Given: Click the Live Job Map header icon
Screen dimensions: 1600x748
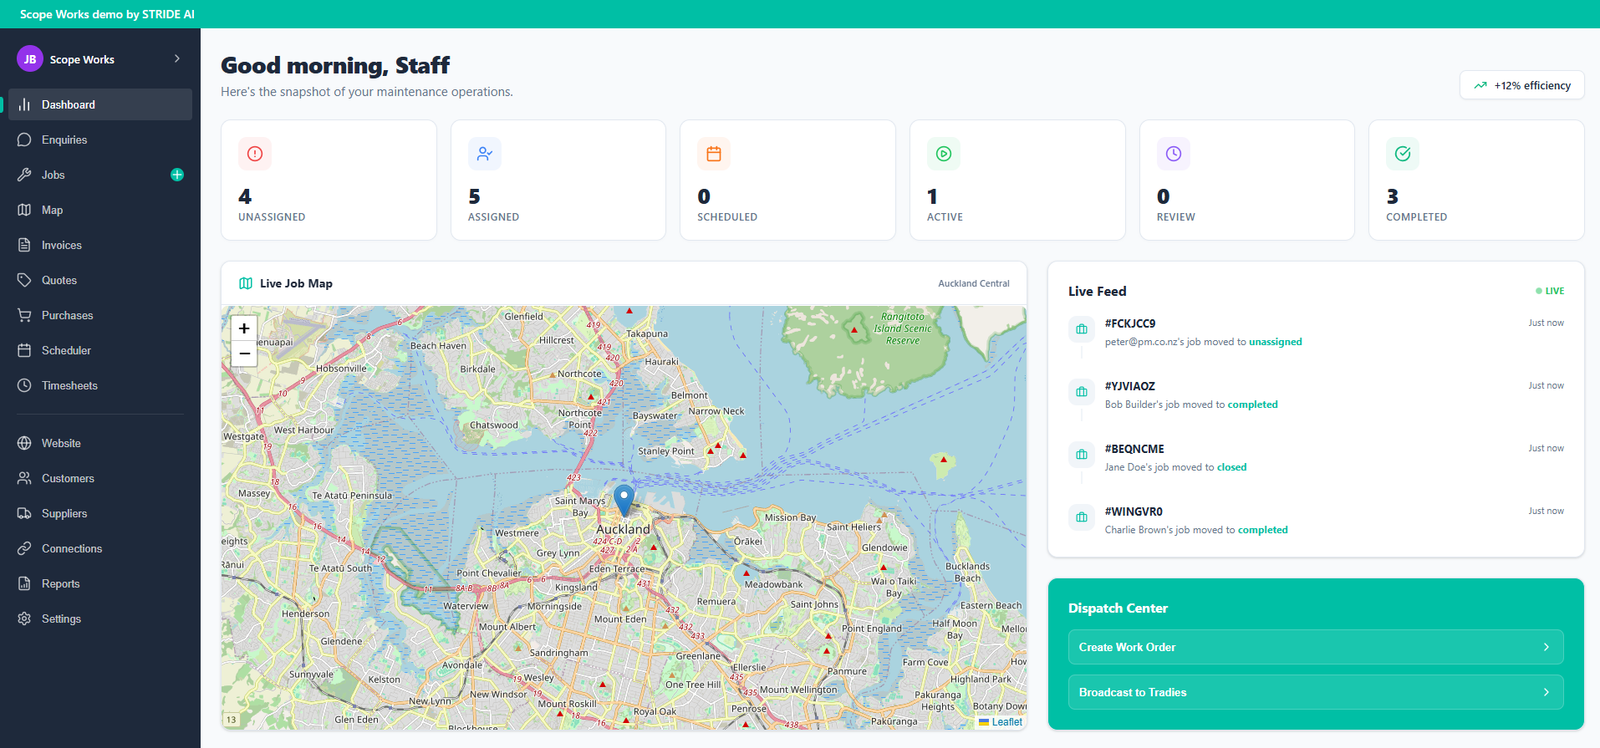Looking at the screenshot, I should (246, 284).
